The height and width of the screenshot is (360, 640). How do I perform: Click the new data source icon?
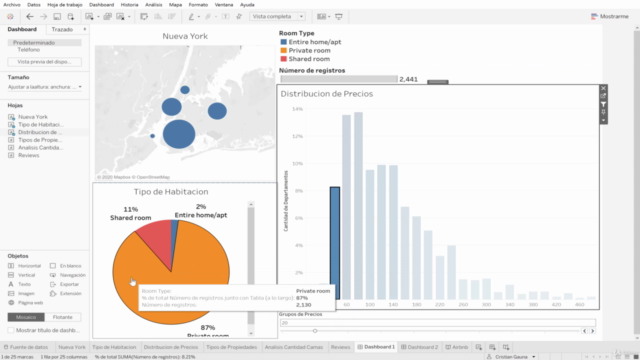click(71, 17)
